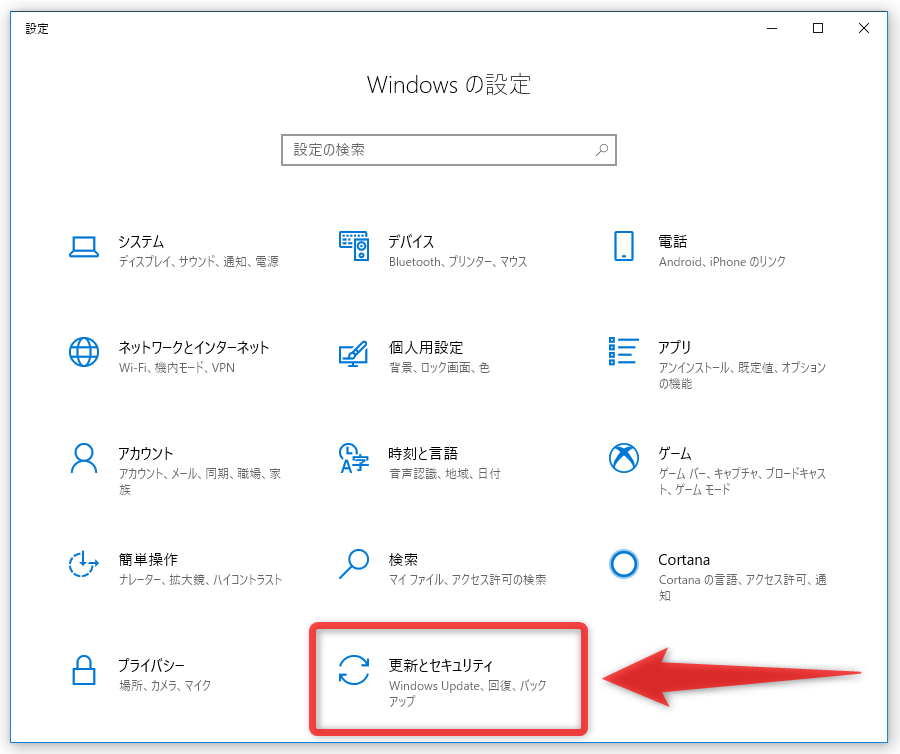Maximize the 設定 window
This screenshot has width=900, height=754.
[818, 28]
